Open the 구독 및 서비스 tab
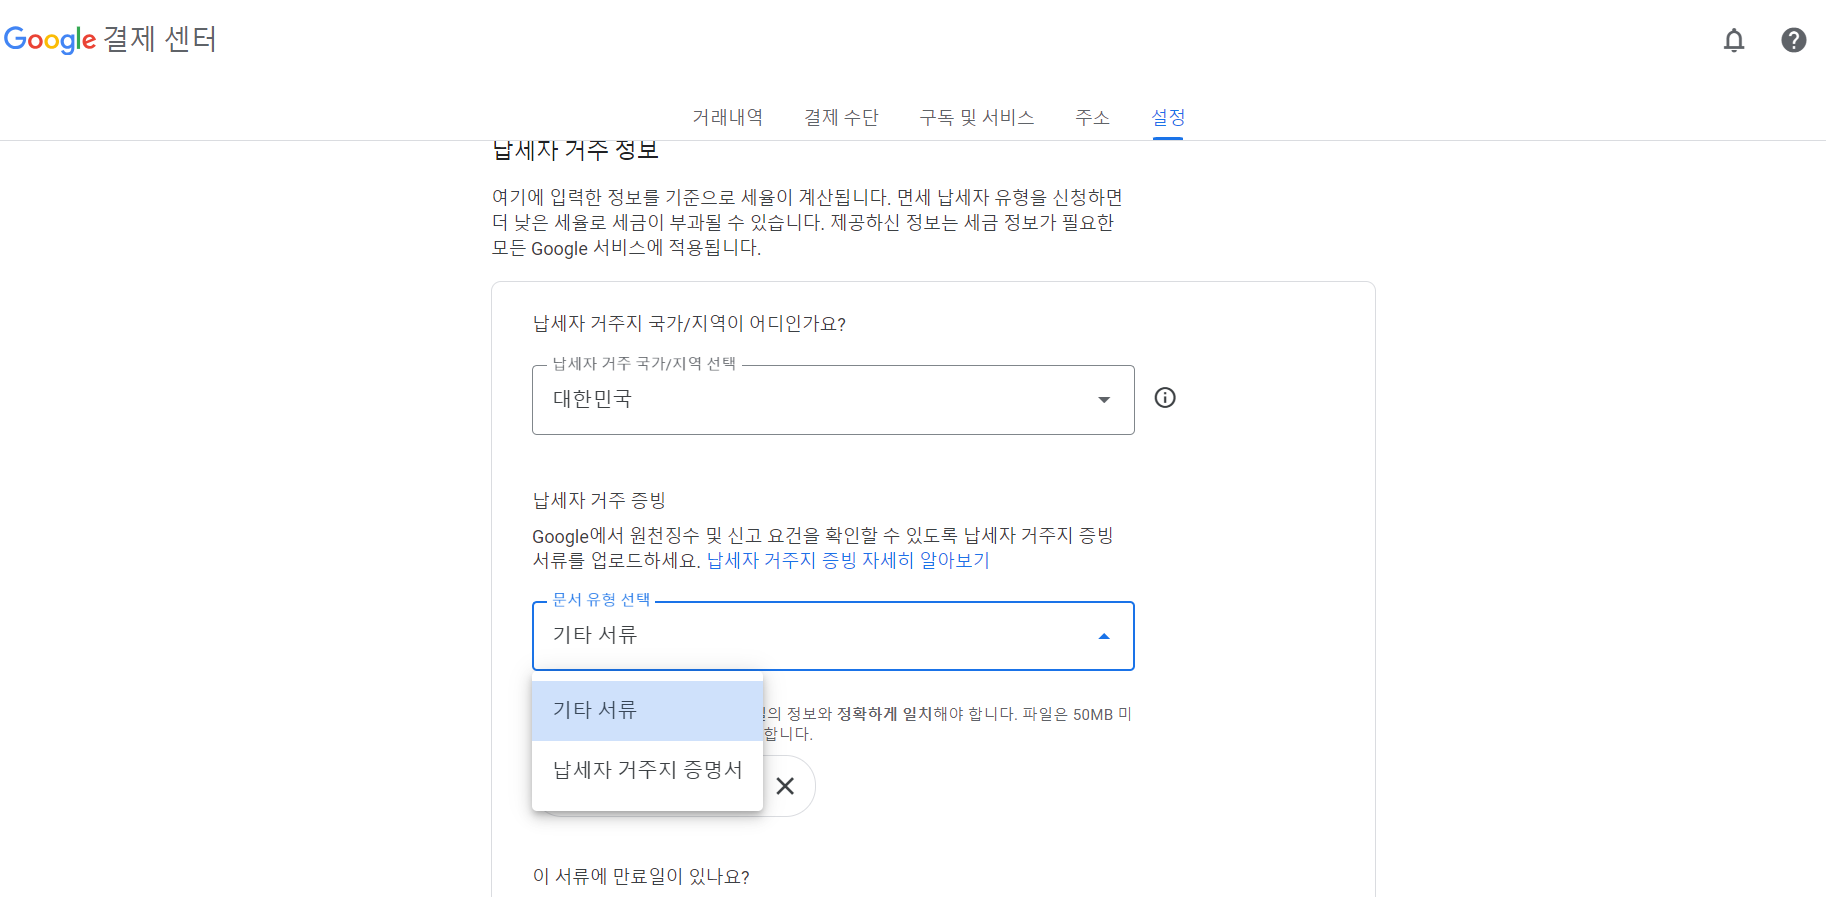The width and height of the screenshot is (1826, 897). pos(977,117)
